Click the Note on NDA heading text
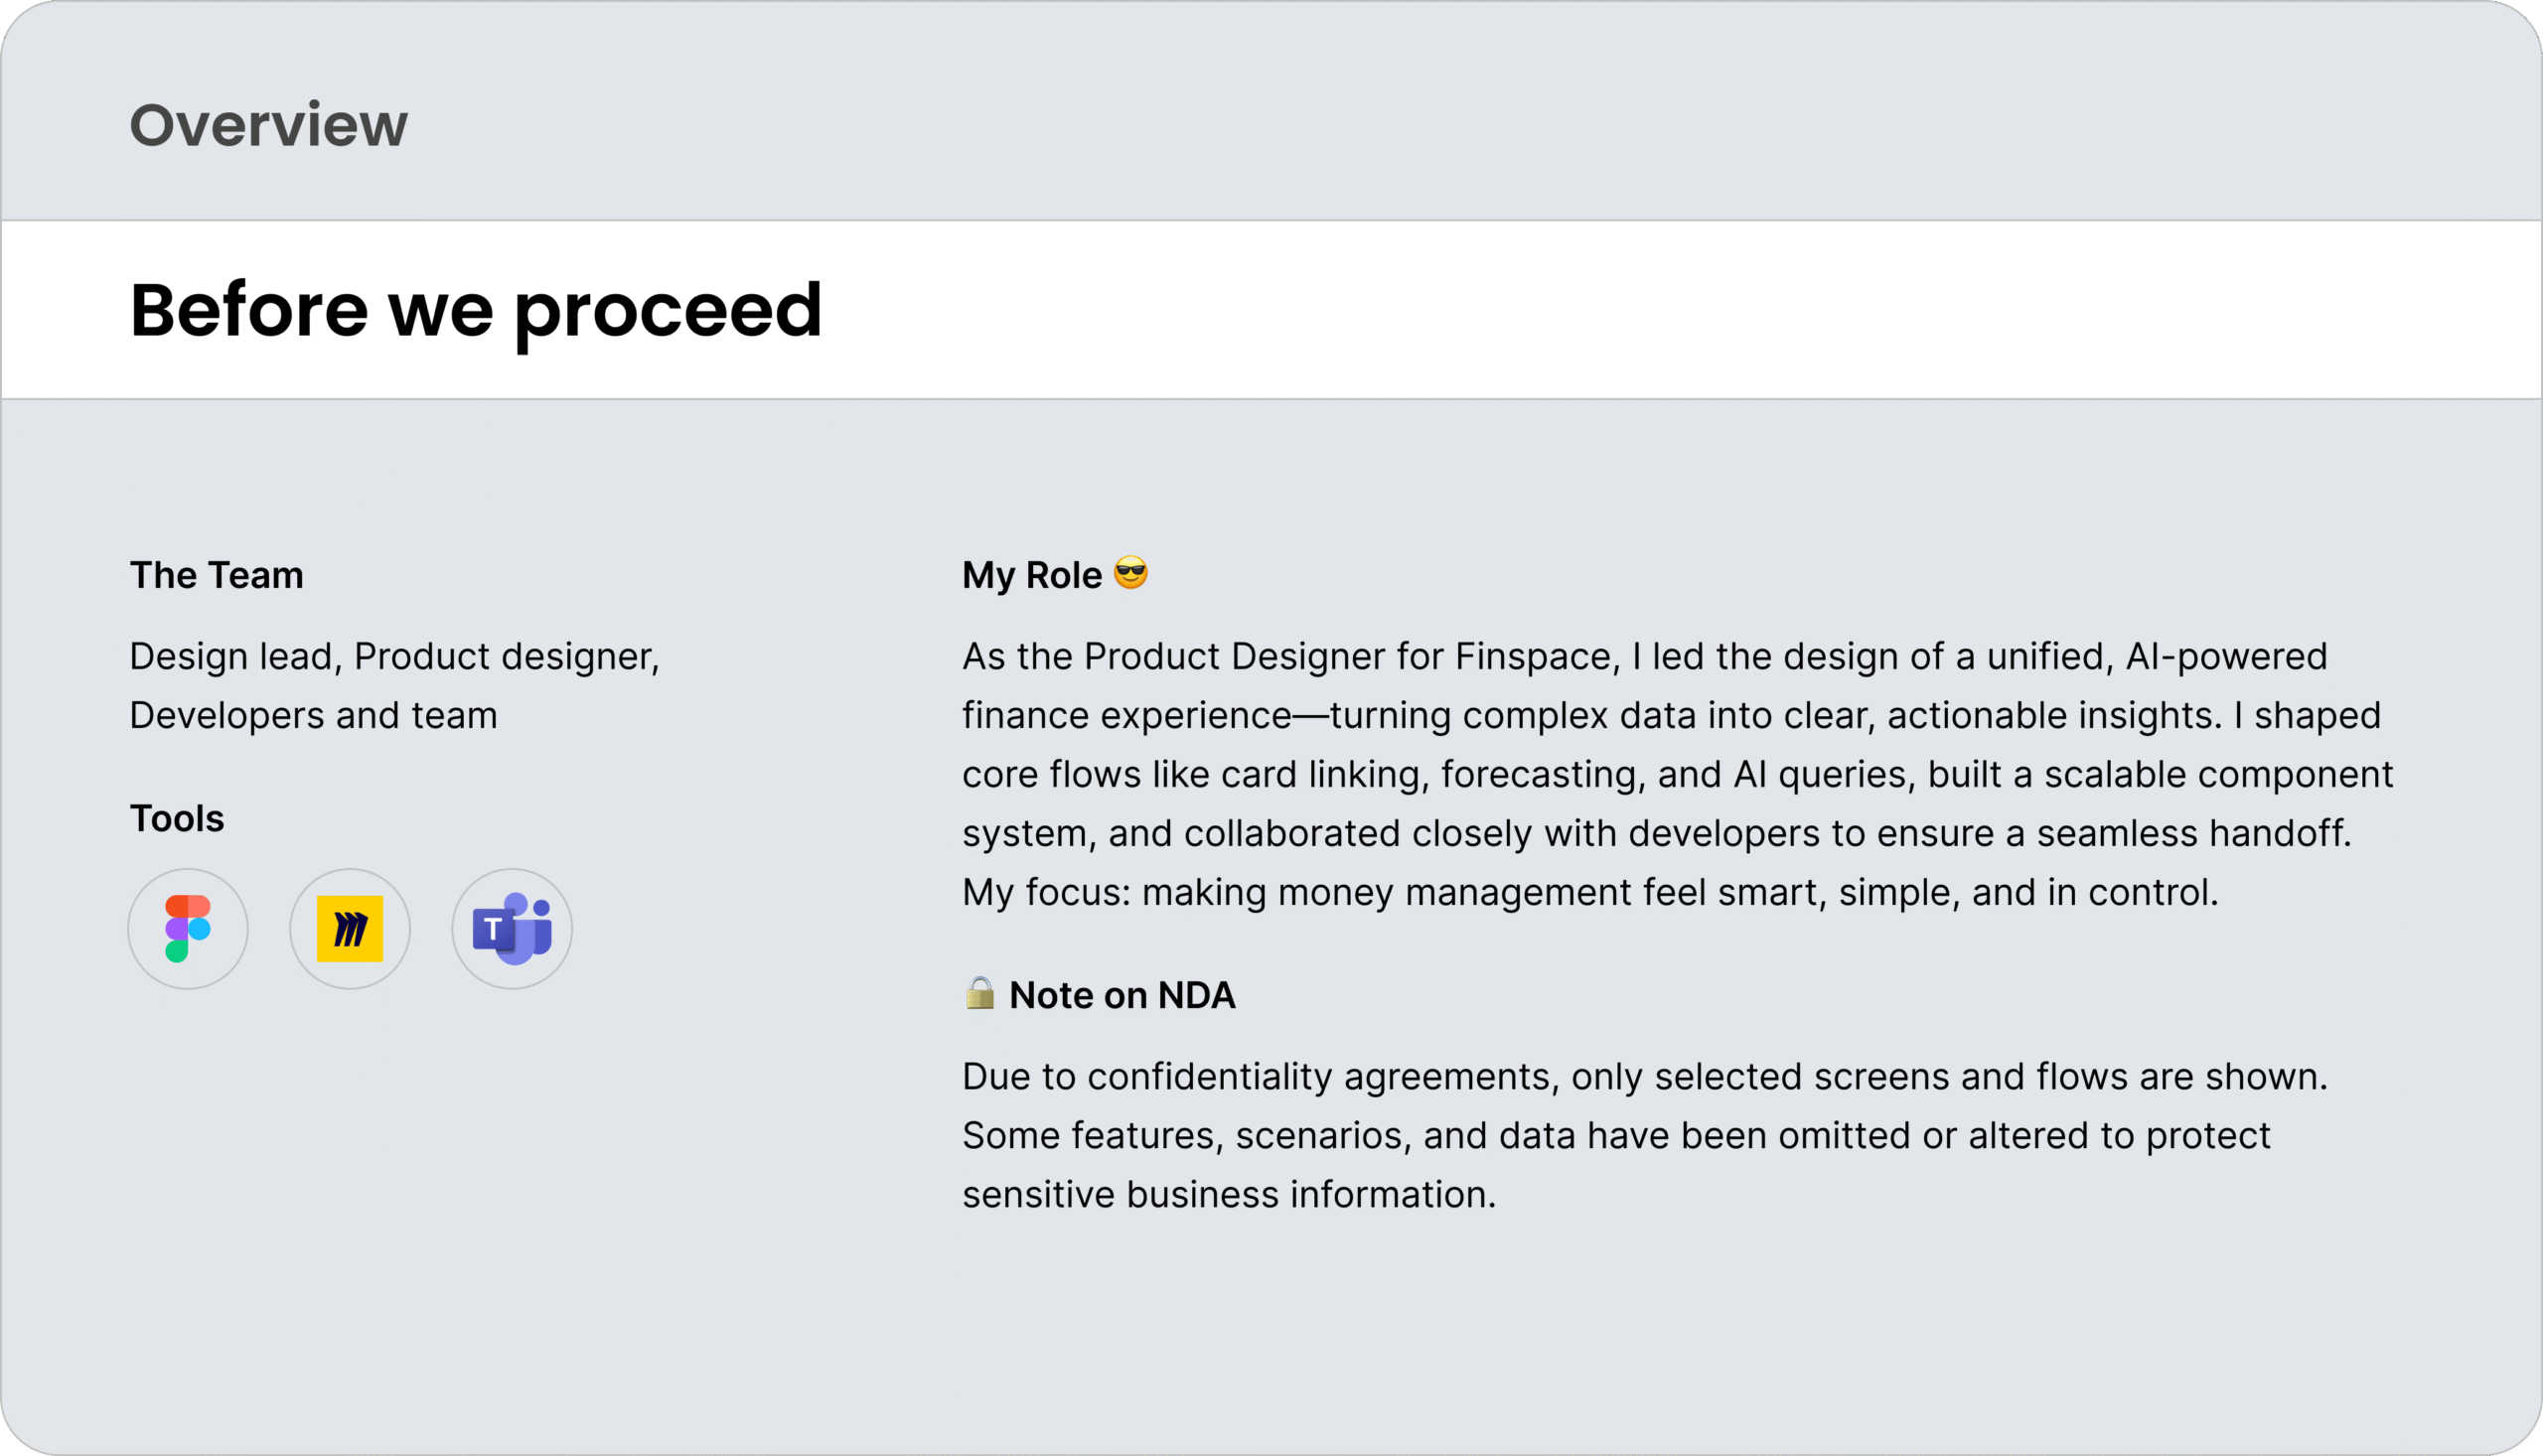 tap(1123, 996)
